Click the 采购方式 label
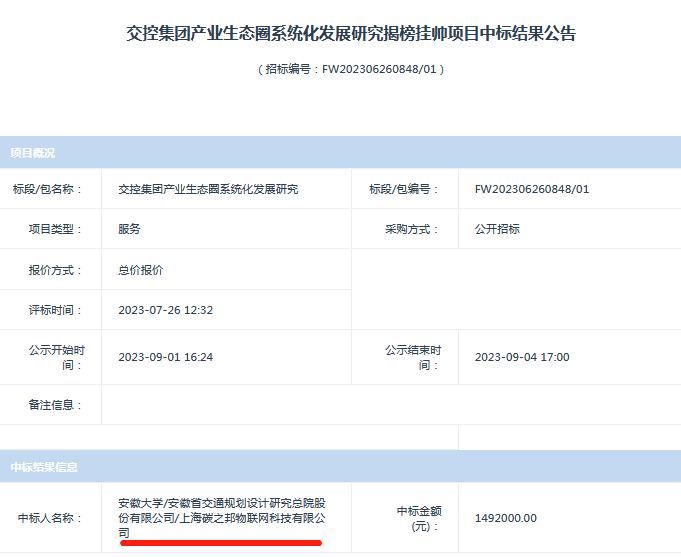 coord(412,229)
